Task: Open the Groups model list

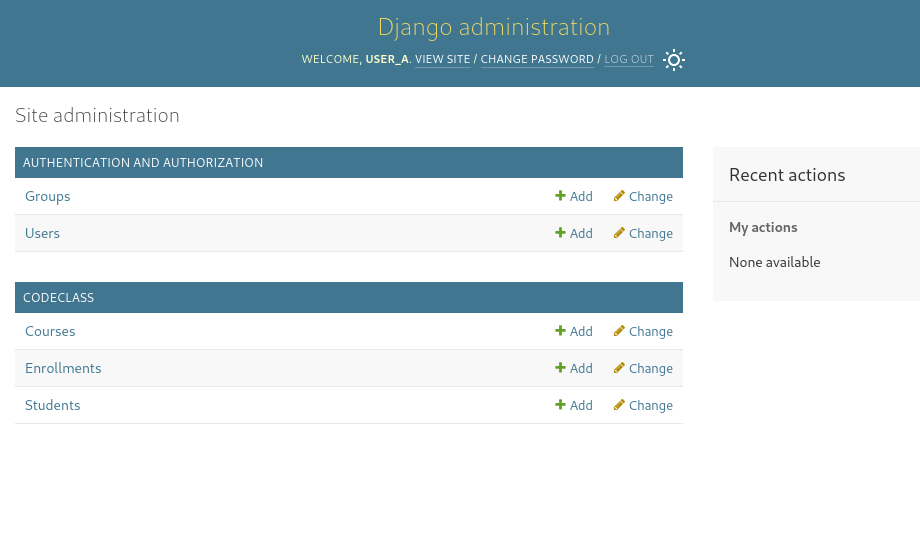Action: (48, 196)
